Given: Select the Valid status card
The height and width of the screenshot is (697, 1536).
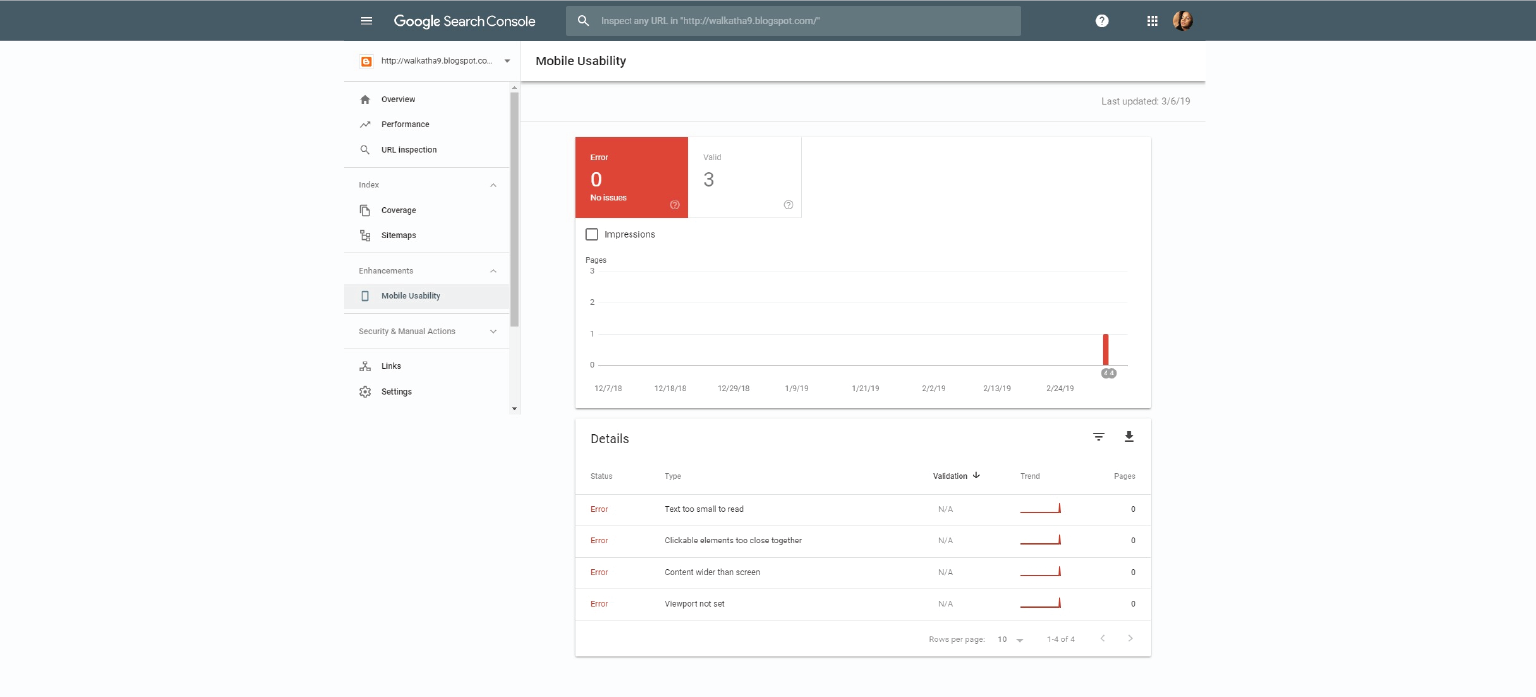Looking at the screenshot, I should click(x=745, y=177).
